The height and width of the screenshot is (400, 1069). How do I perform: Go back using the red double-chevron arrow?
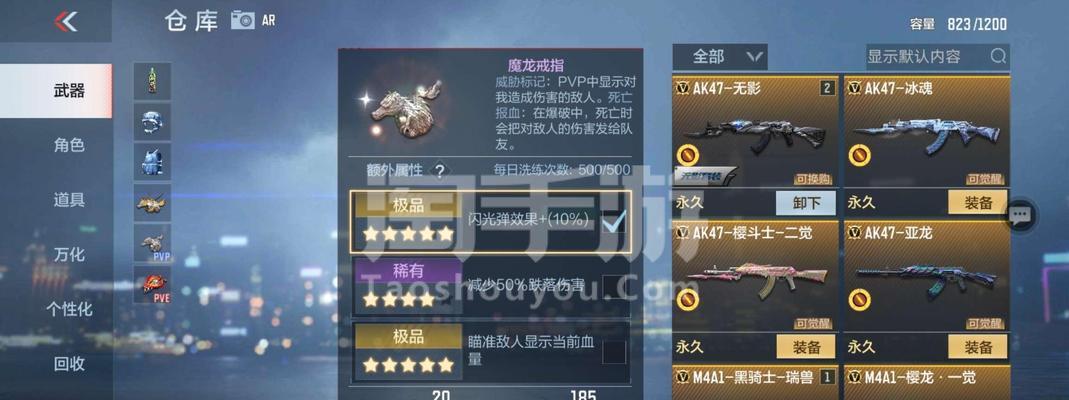[66, 22]
